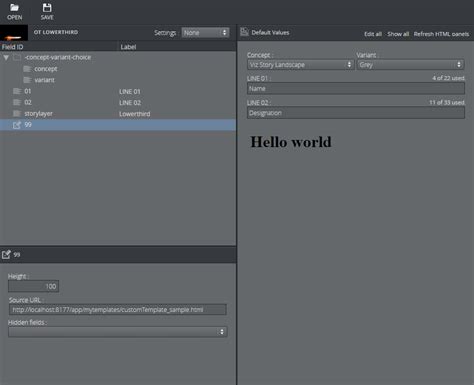The image size is (474, 385).
Task: Select the variant field row
Action: (118, 80)
